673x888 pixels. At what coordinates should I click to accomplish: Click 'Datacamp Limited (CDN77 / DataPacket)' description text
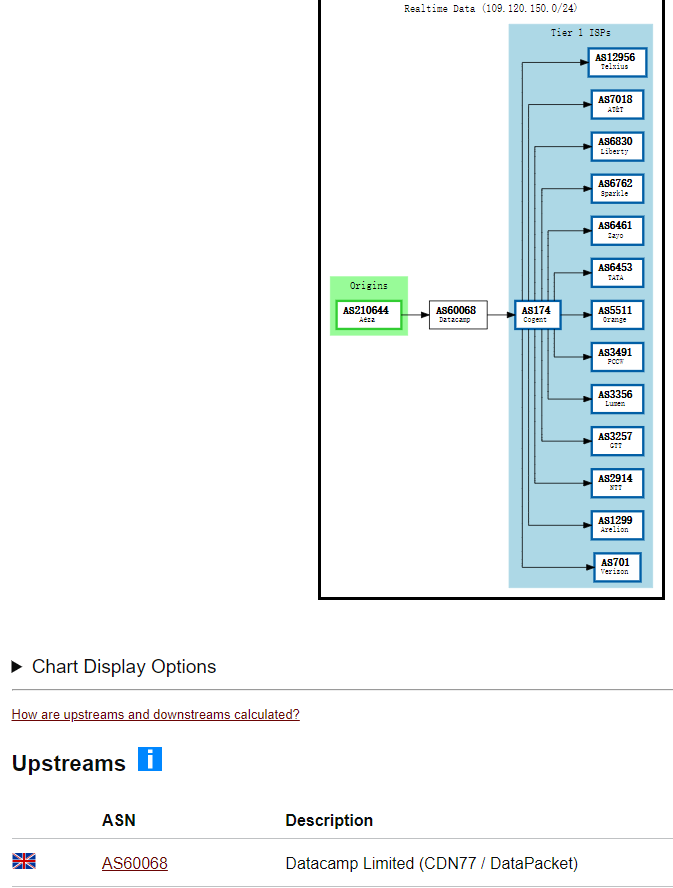432,863
